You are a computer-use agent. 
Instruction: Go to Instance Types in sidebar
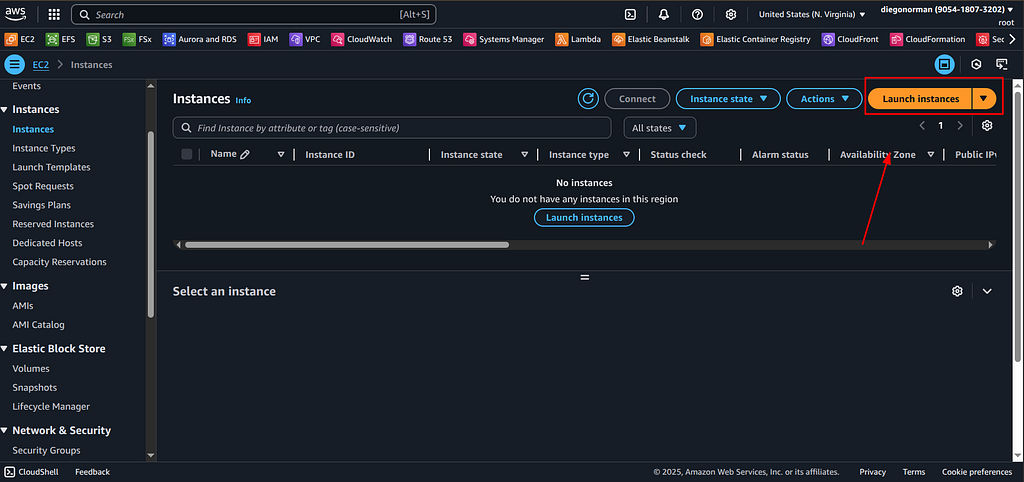[44, 148]
